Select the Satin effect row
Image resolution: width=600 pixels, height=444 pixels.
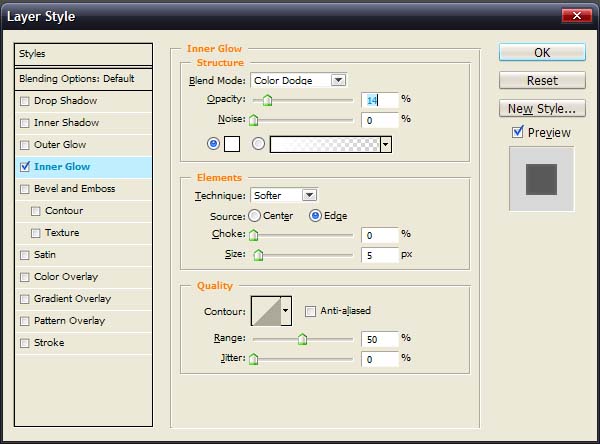pyautogui.click(x=83, y=255)
